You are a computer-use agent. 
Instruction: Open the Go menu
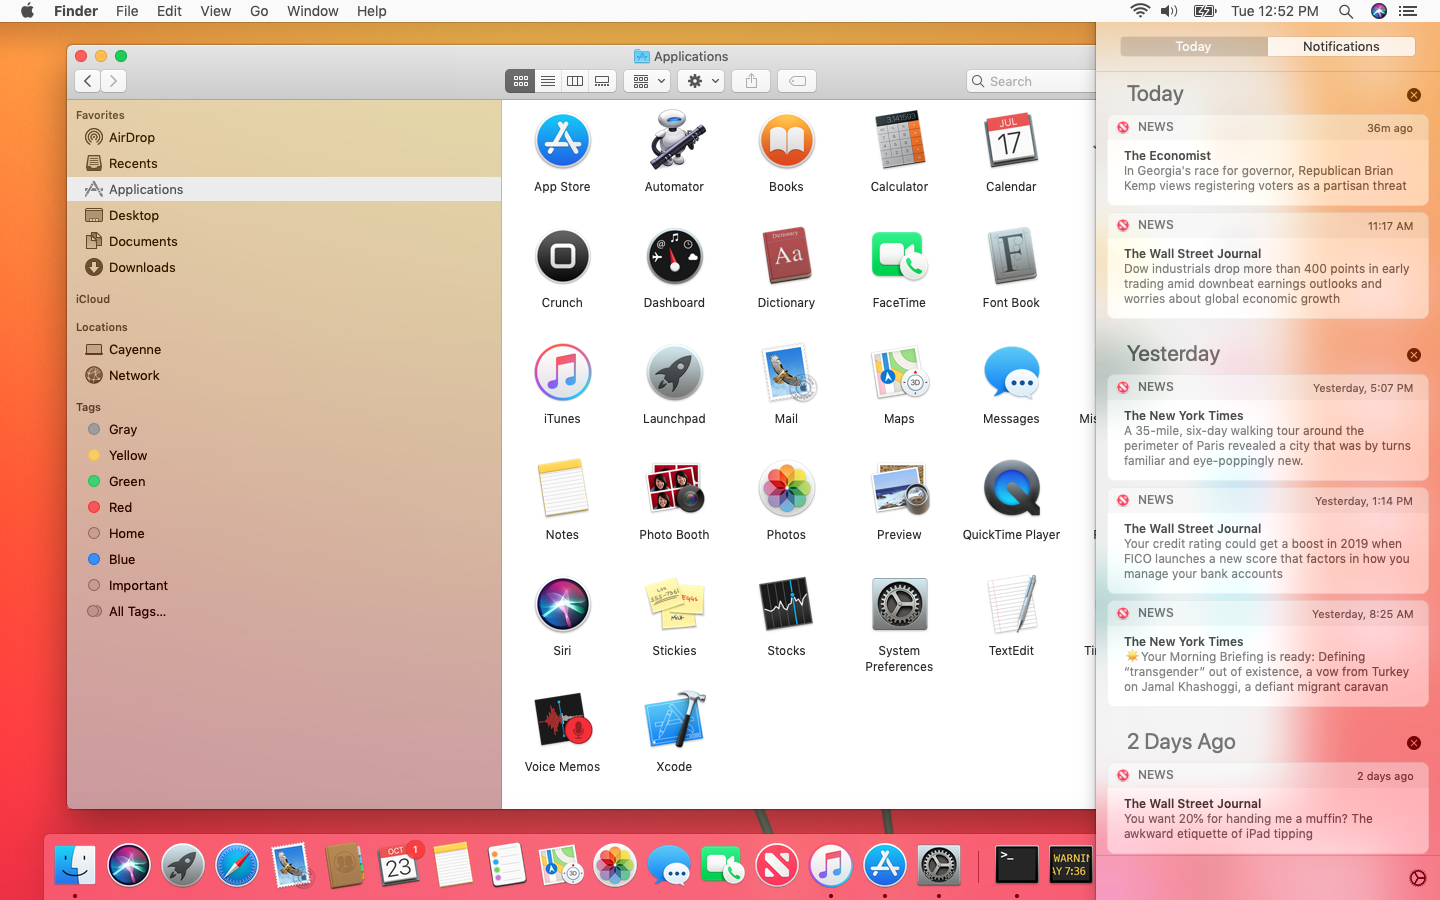tap(259, 11)
